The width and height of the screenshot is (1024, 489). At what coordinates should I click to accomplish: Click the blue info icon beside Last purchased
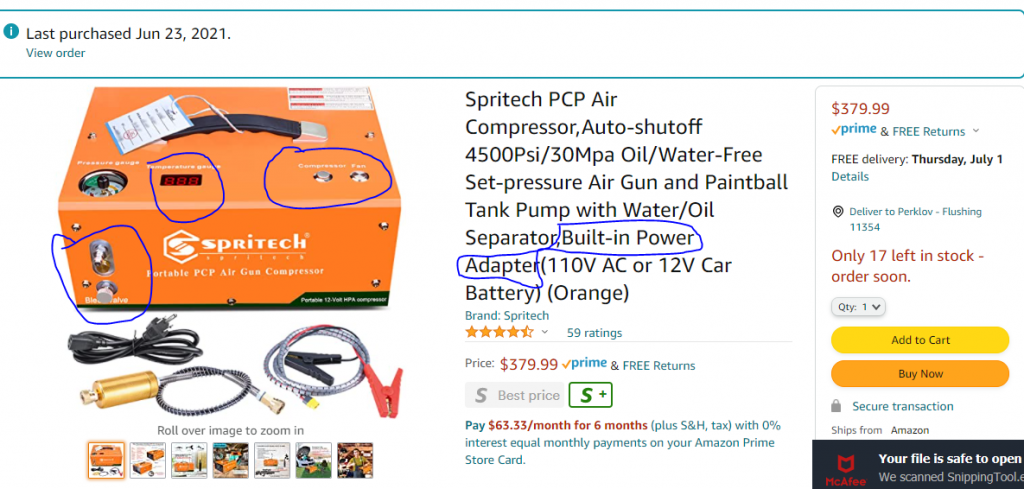click(x=11, y=31)
